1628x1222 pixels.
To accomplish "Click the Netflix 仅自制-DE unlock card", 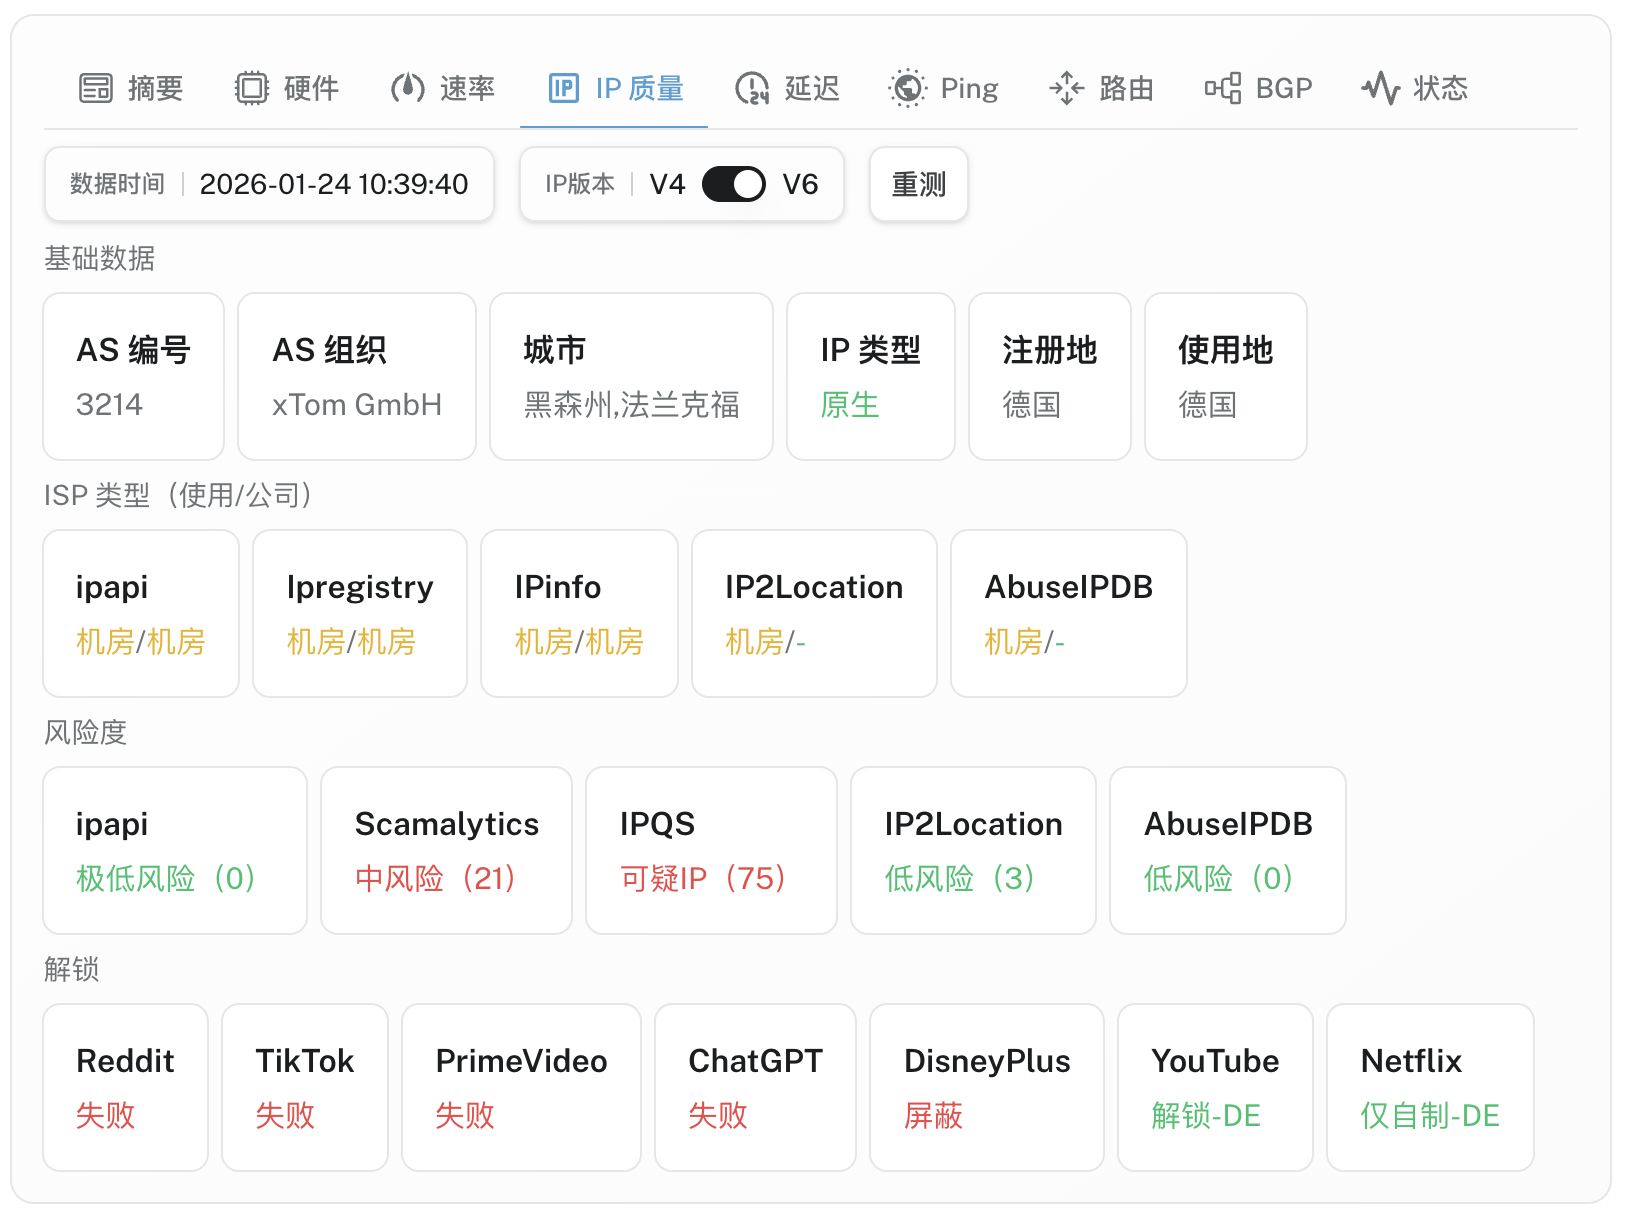I will tap(1430, 1087).
